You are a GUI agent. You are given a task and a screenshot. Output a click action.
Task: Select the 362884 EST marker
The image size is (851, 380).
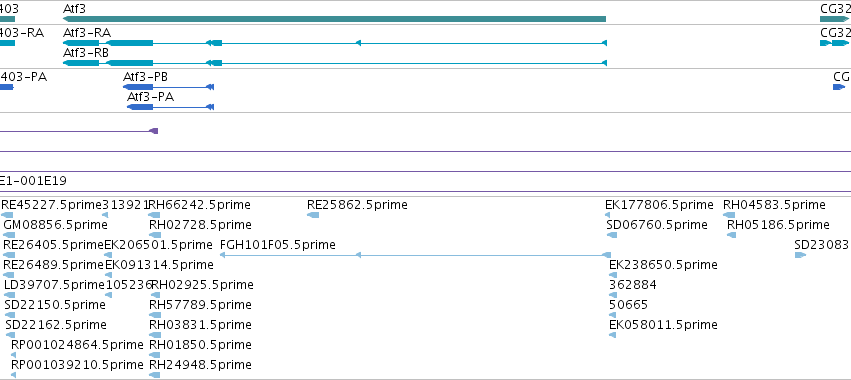[x=613, y=295]
